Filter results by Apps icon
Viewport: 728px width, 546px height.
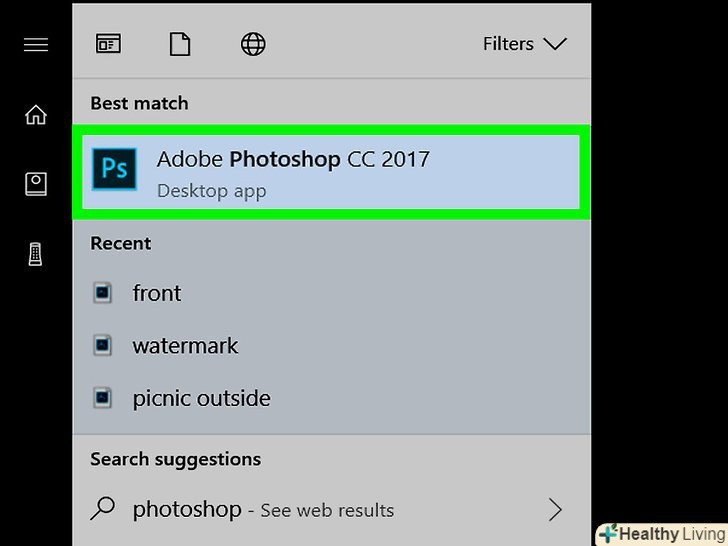click(x=107, y=44)
